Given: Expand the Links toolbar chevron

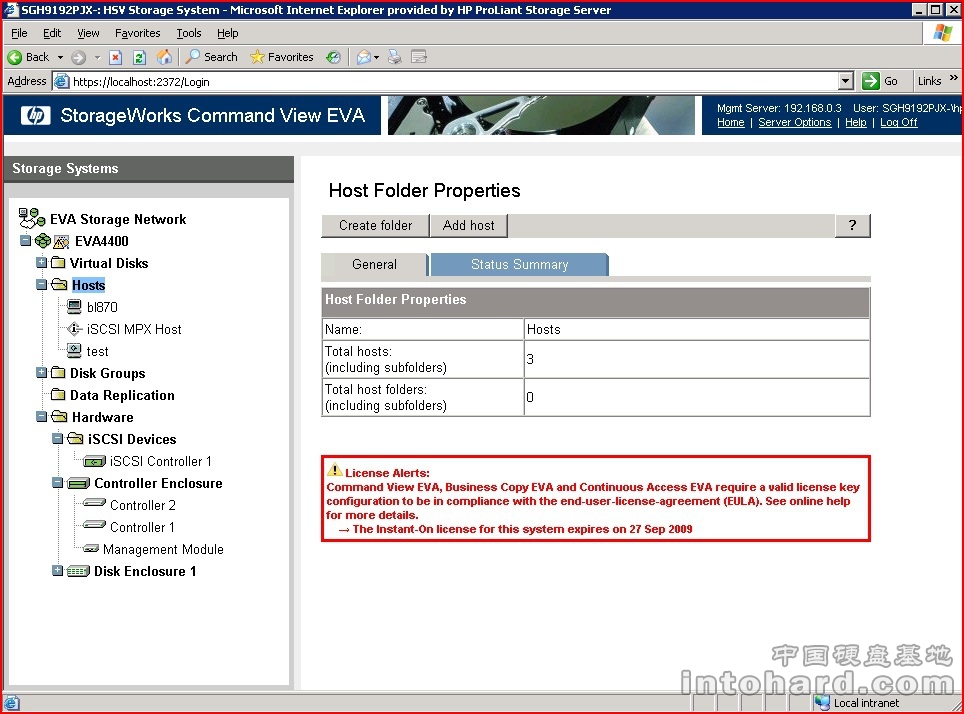Looking at the screenshot, I should 954,78.
